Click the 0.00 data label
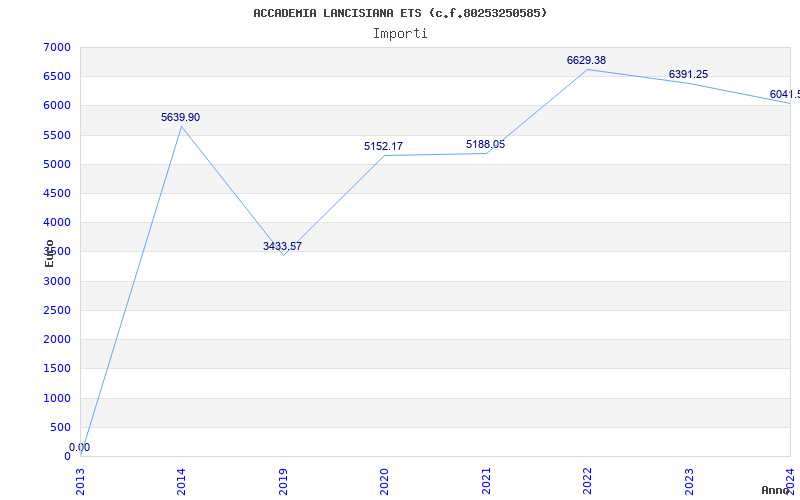The height and width of the screenshot is (500, 800). point(80,447)
